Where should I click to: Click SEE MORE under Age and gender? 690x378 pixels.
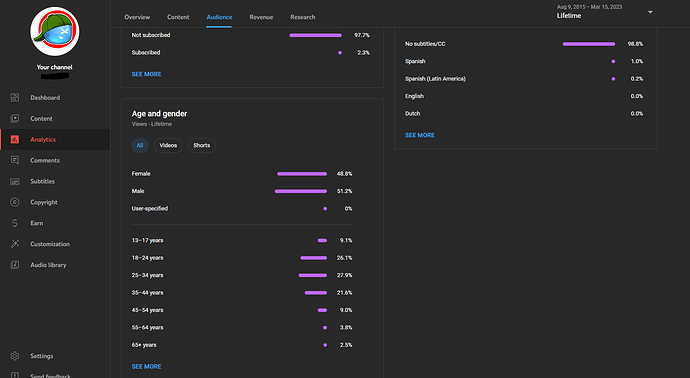point(147,367)
